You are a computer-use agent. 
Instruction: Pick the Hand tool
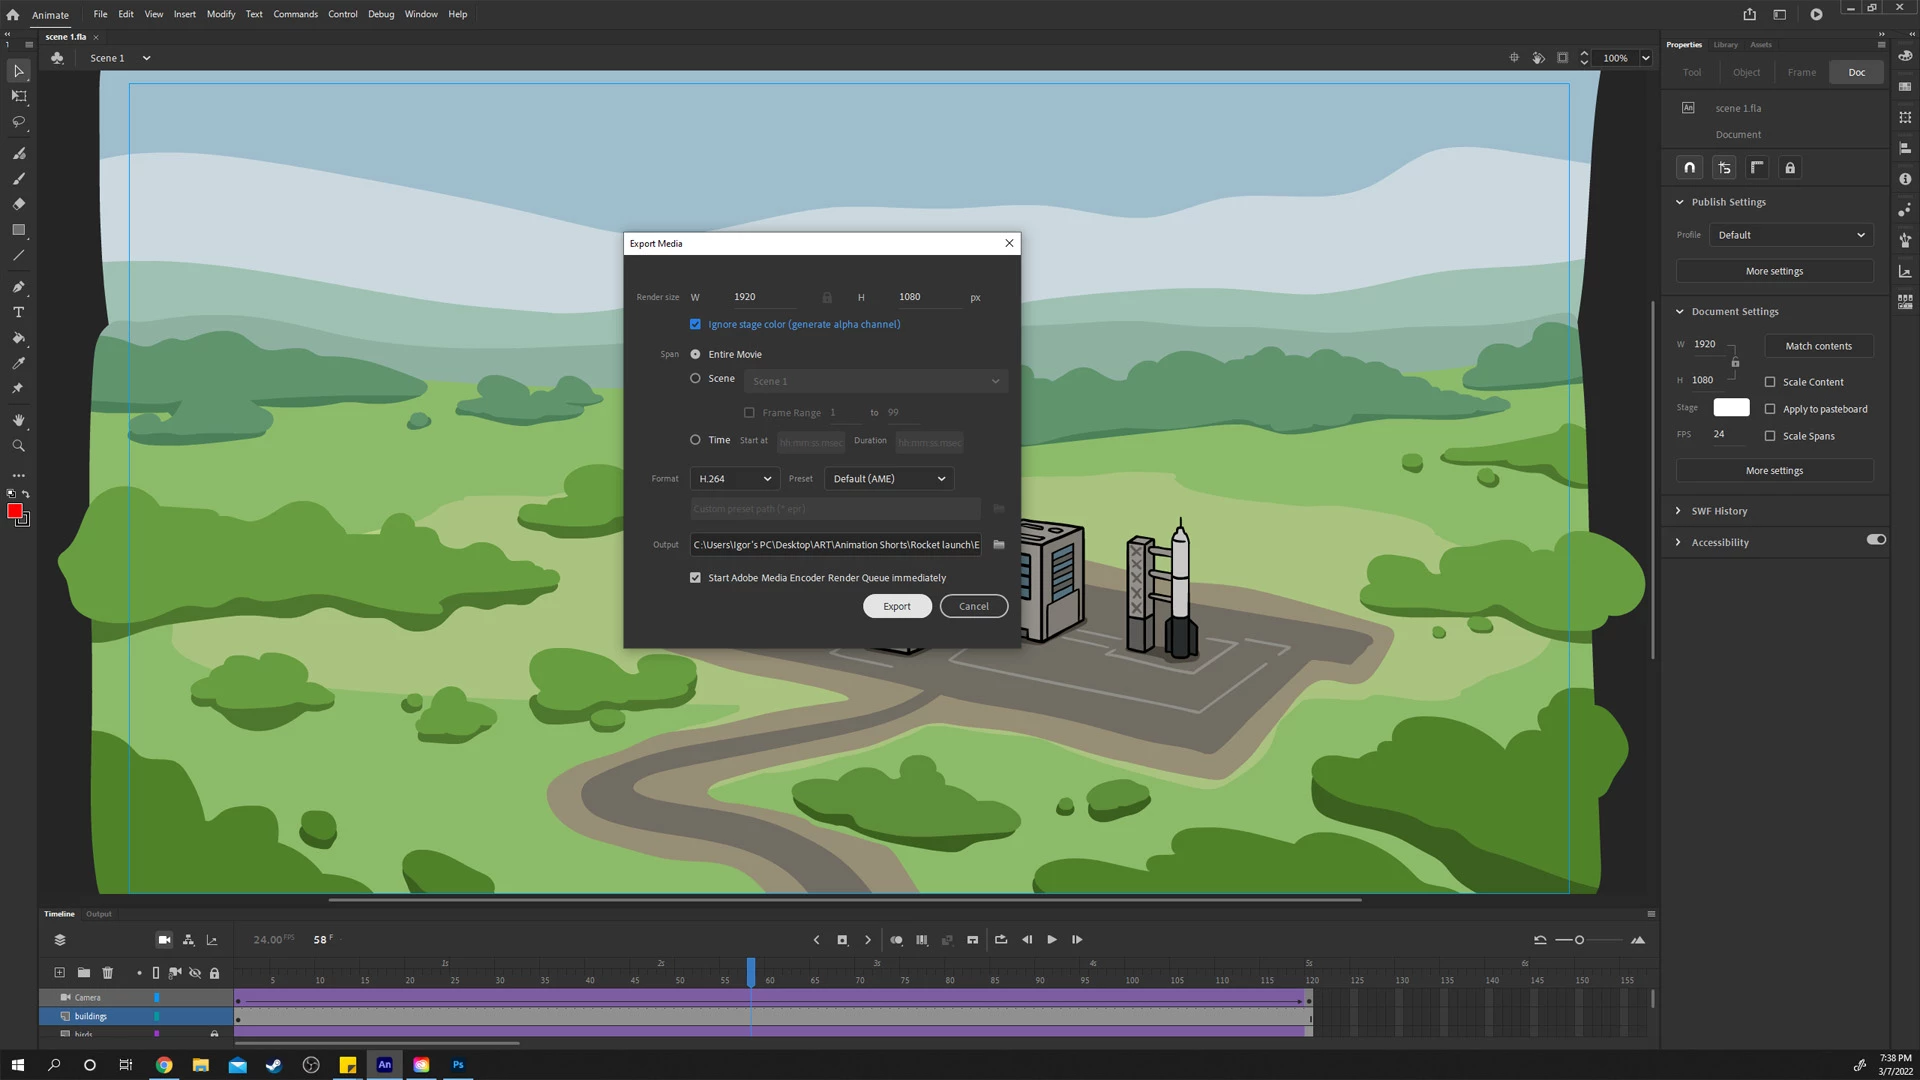pyautogui.click(x=18, y=420)
